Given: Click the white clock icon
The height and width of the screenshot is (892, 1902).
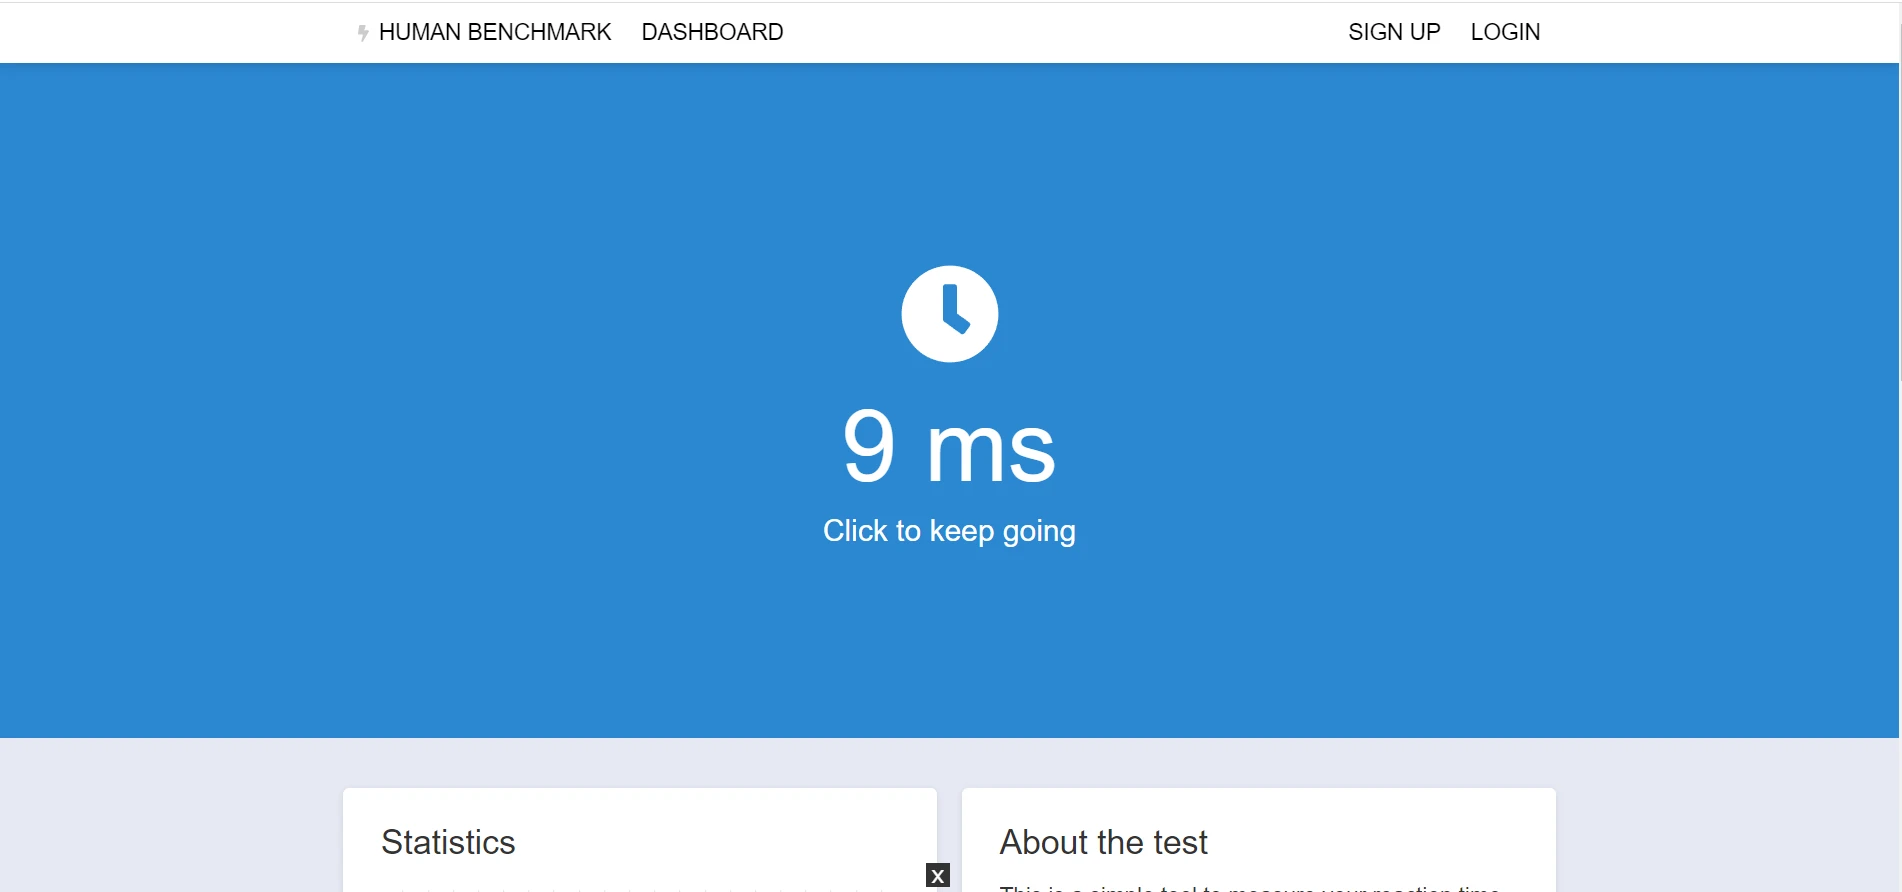Looking at the screenshot, I should click(949, 314).
